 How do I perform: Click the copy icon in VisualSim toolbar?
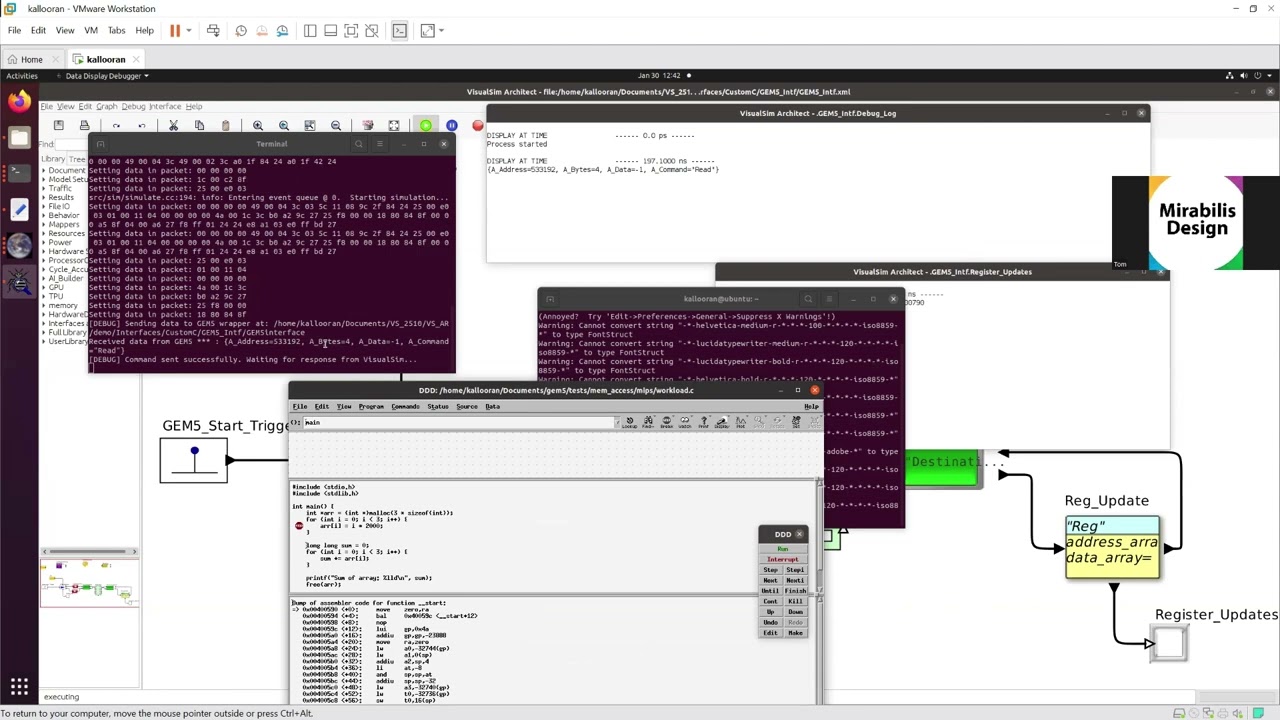(x=199, y=125)
